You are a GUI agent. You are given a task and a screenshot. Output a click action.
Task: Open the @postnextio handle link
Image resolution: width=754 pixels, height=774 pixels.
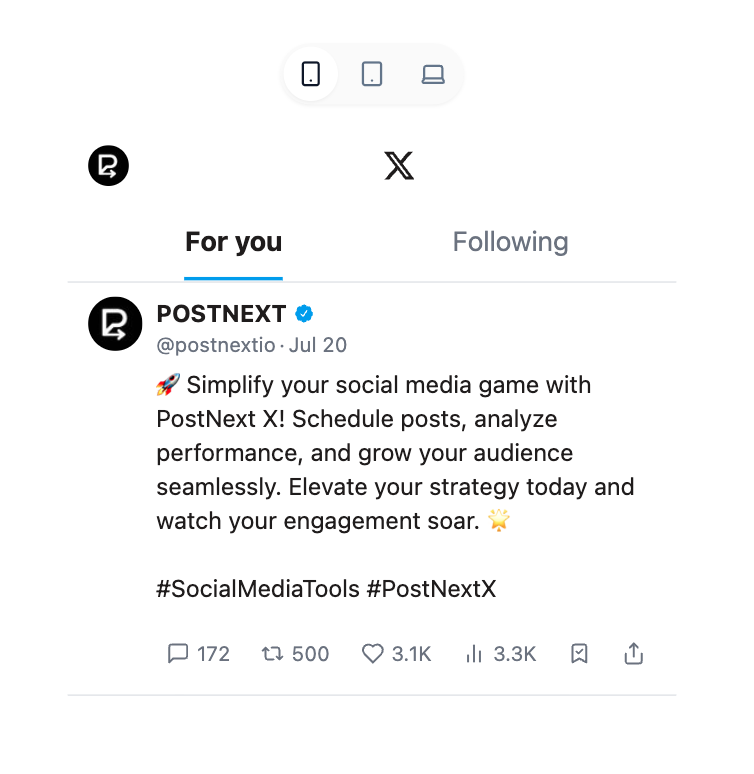click(216, 346)
